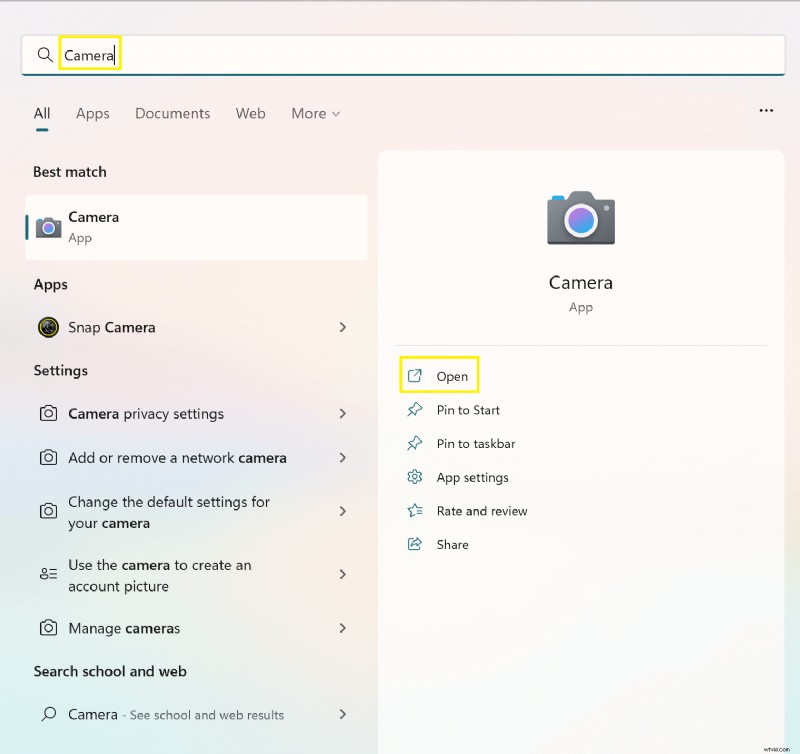Screen dimensions: 800x754
Task: Click the Add or remove network camera icon
Action: click(48, 457)
